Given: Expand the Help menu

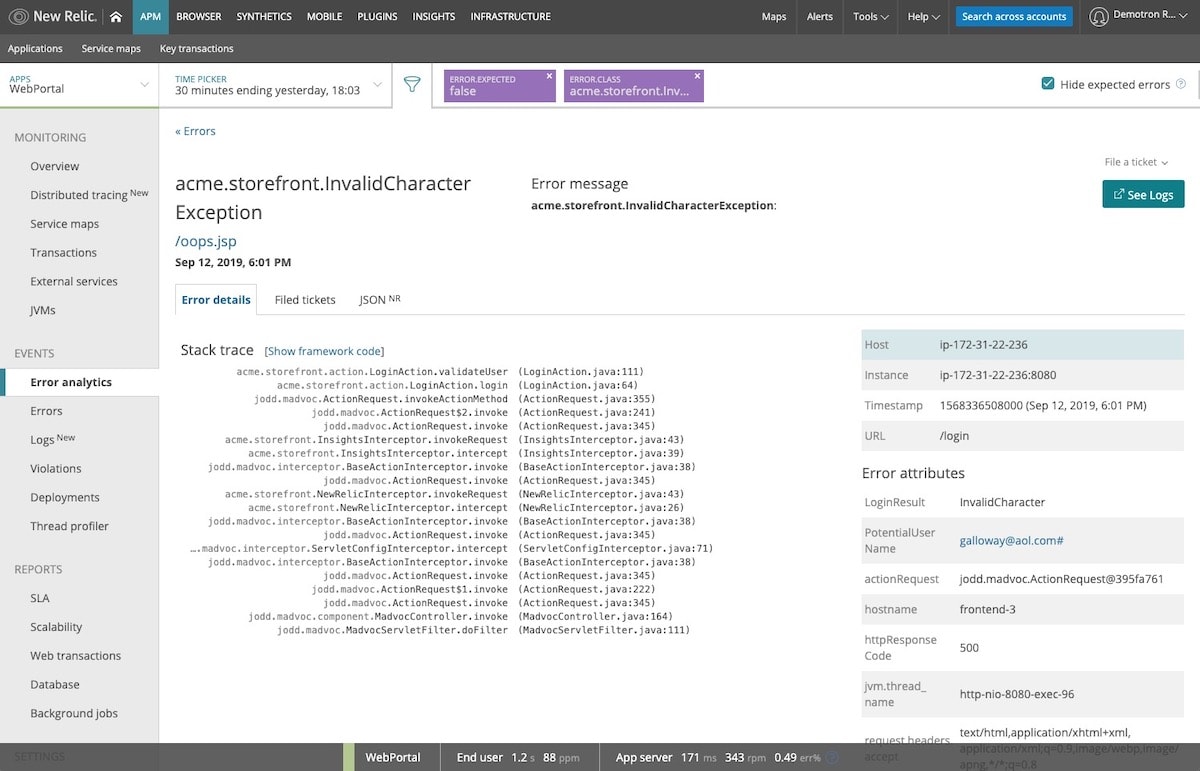Looking at the screenshot, I should click(923, 17).
